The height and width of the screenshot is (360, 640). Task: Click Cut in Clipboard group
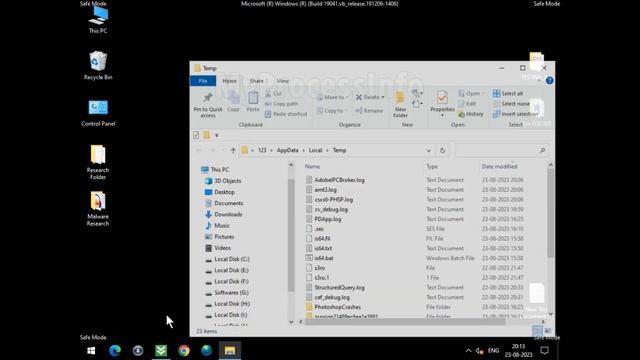[273, 93]
